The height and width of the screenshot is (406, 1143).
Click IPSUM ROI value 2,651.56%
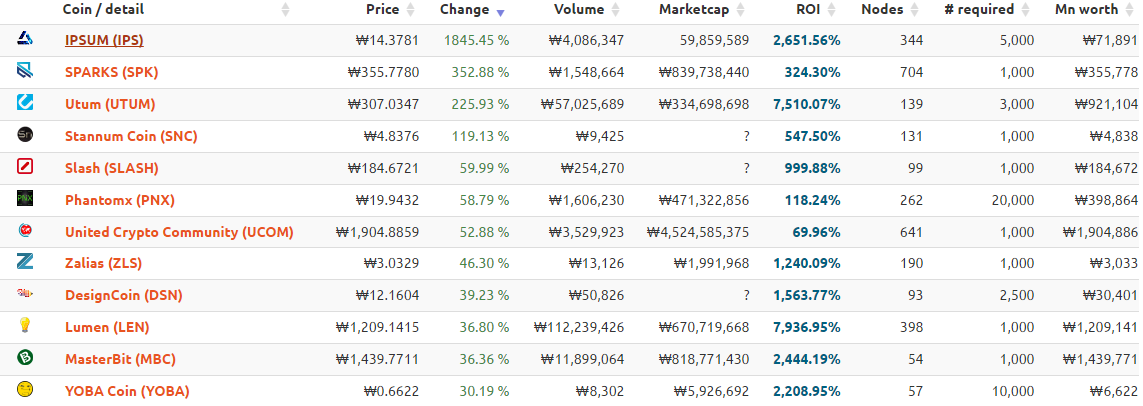(807, 41)
